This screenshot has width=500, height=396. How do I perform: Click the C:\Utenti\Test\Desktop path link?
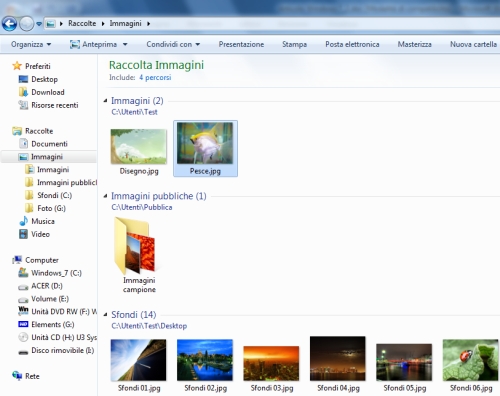pos(149,326)
